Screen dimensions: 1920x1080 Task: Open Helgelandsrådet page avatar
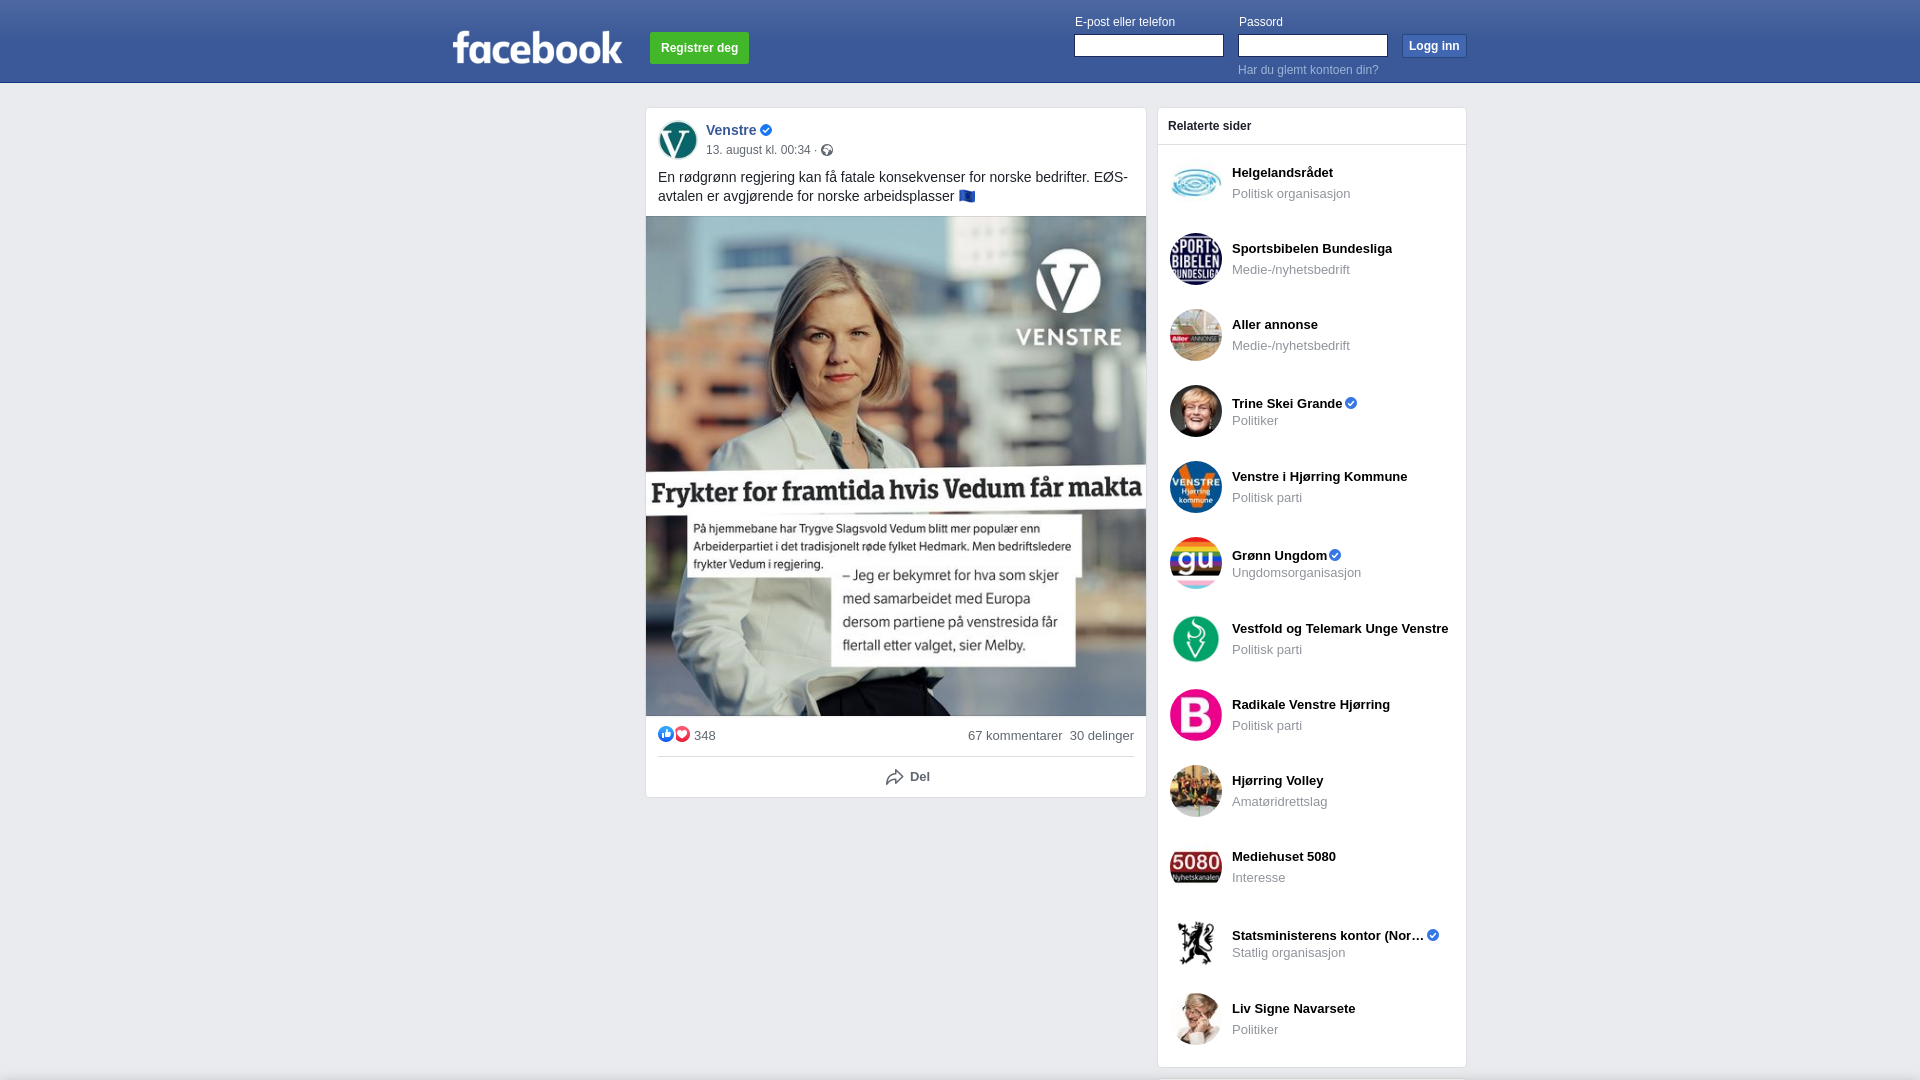tap(1196, 183)
